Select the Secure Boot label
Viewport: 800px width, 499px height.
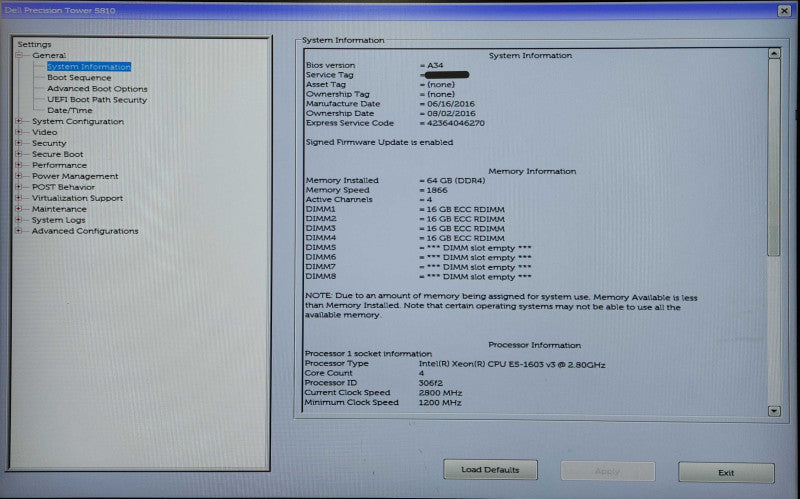(57, 154)
